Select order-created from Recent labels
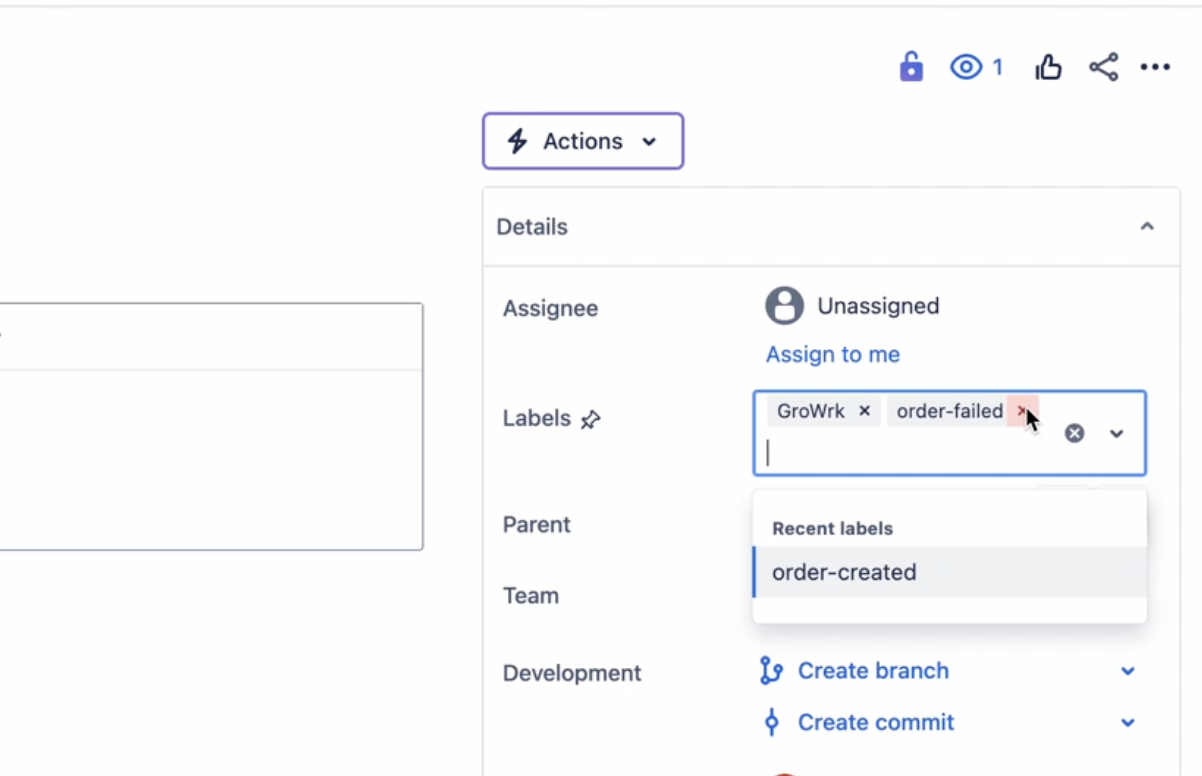 pyautogui.click(x=844, y=572)
